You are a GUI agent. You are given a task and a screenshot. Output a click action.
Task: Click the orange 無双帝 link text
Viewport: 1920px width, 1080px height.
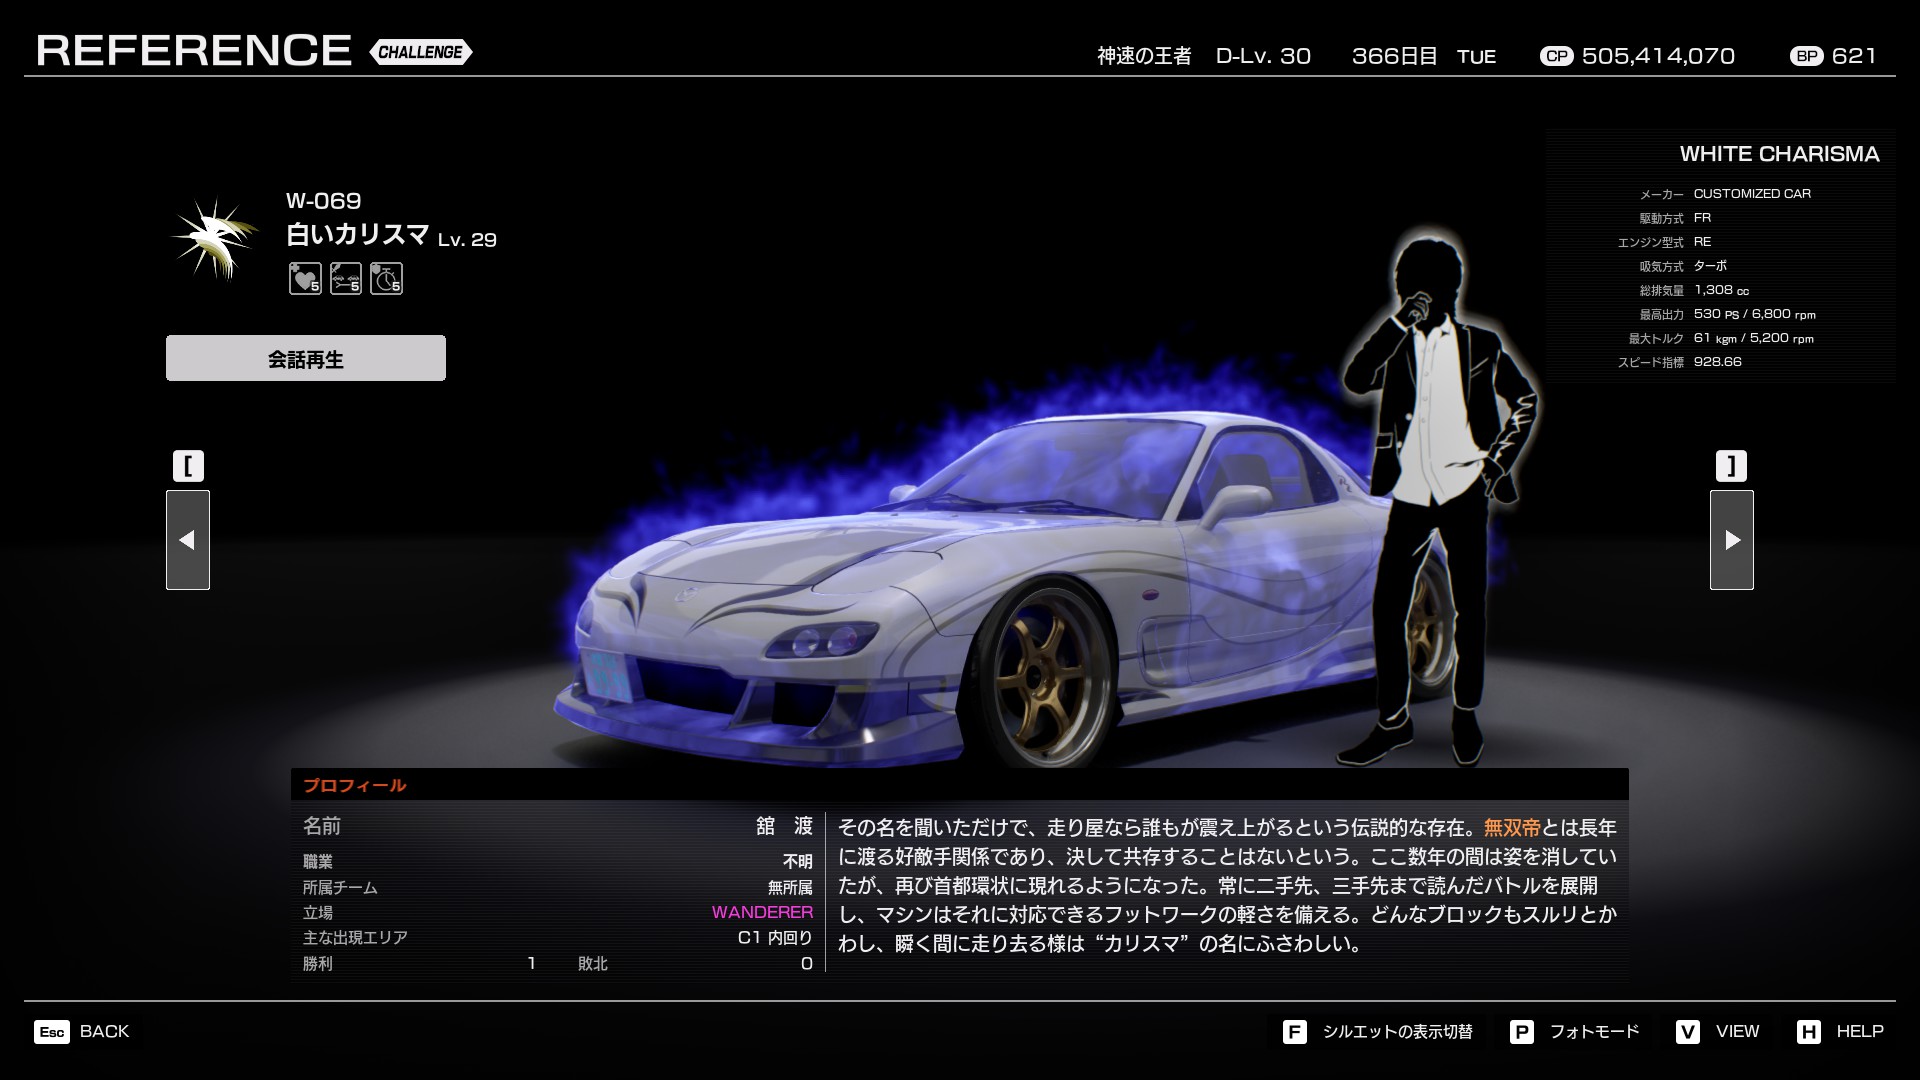1512,827
